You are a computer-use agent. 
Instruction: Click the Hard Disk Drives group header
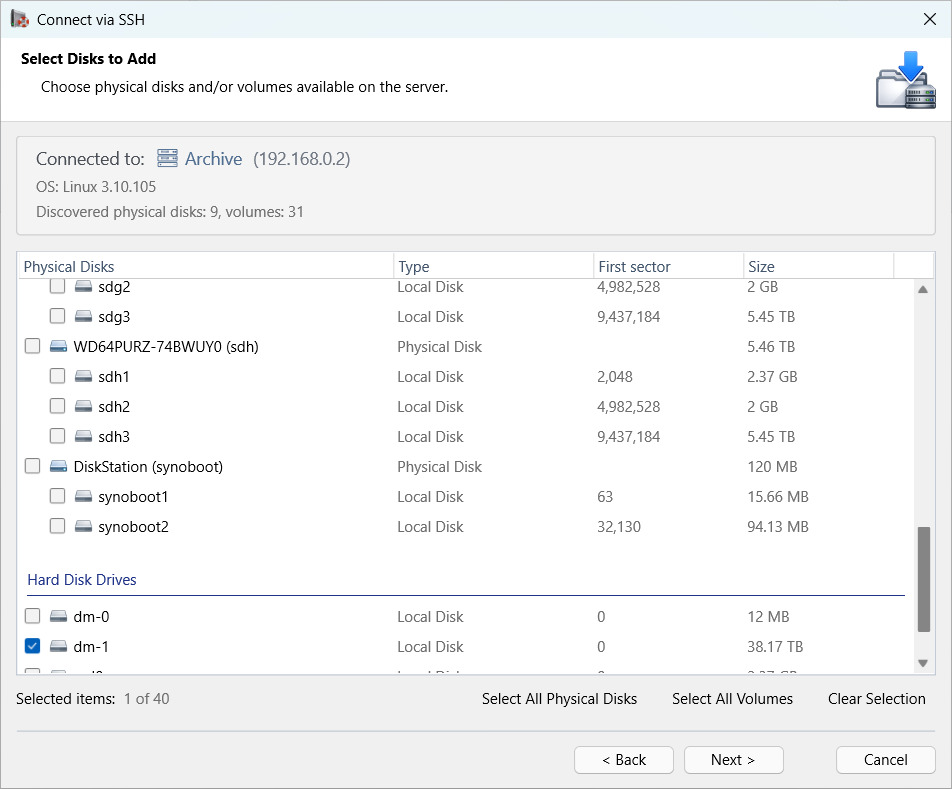click(82, 580)
